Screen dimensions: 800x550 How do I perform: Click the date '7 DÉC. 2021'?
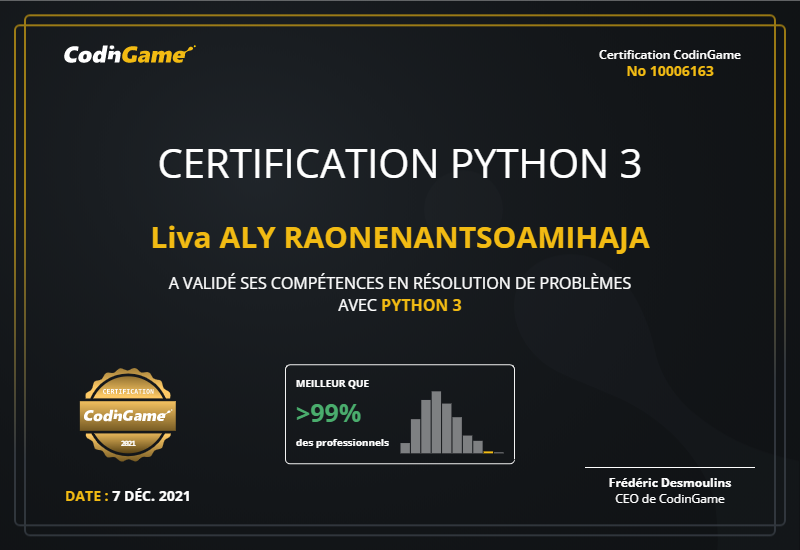pos(151,495)
